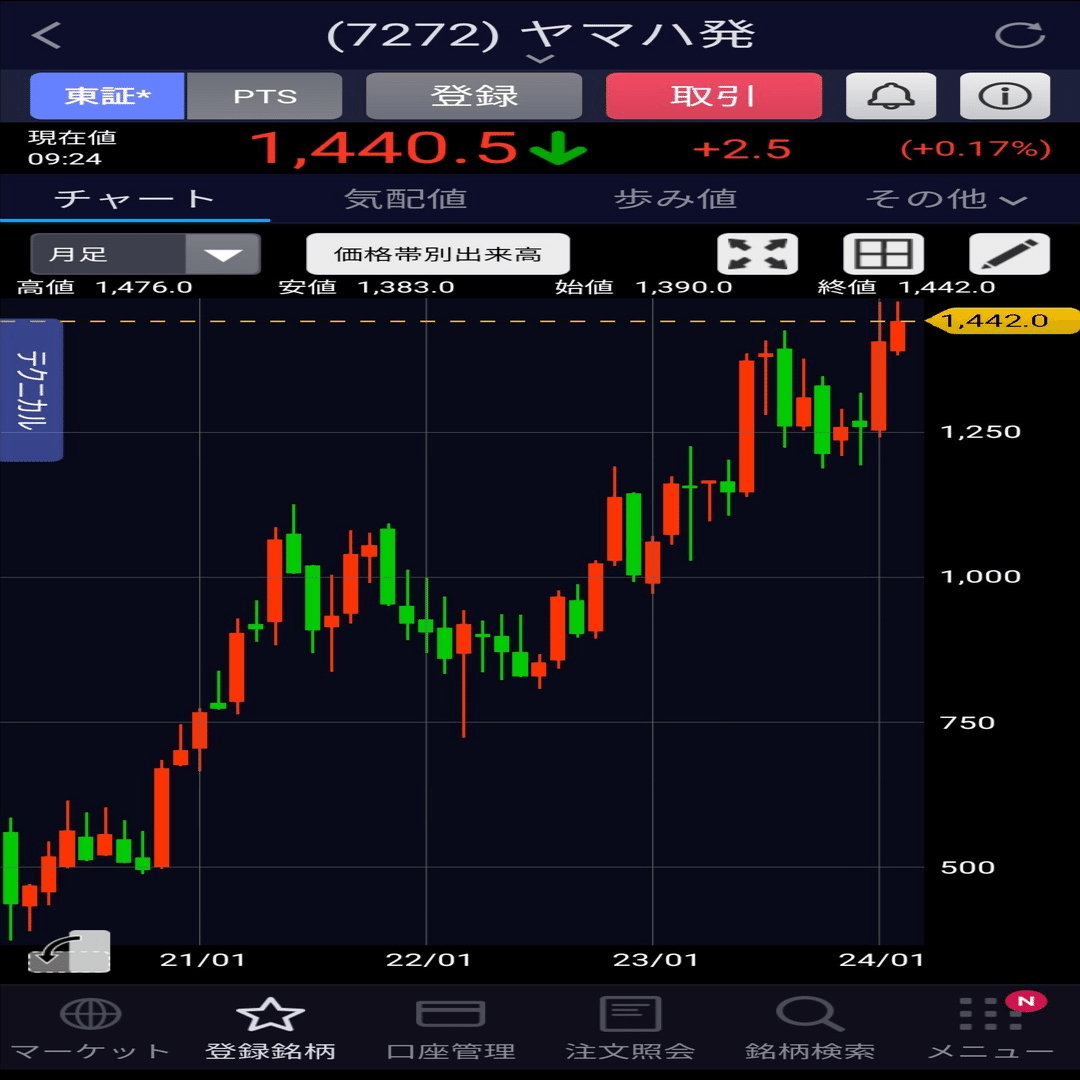Select the 東証* market toggle
The height and width of the screenshot is (1080, 1080).
tap(107, 96)
